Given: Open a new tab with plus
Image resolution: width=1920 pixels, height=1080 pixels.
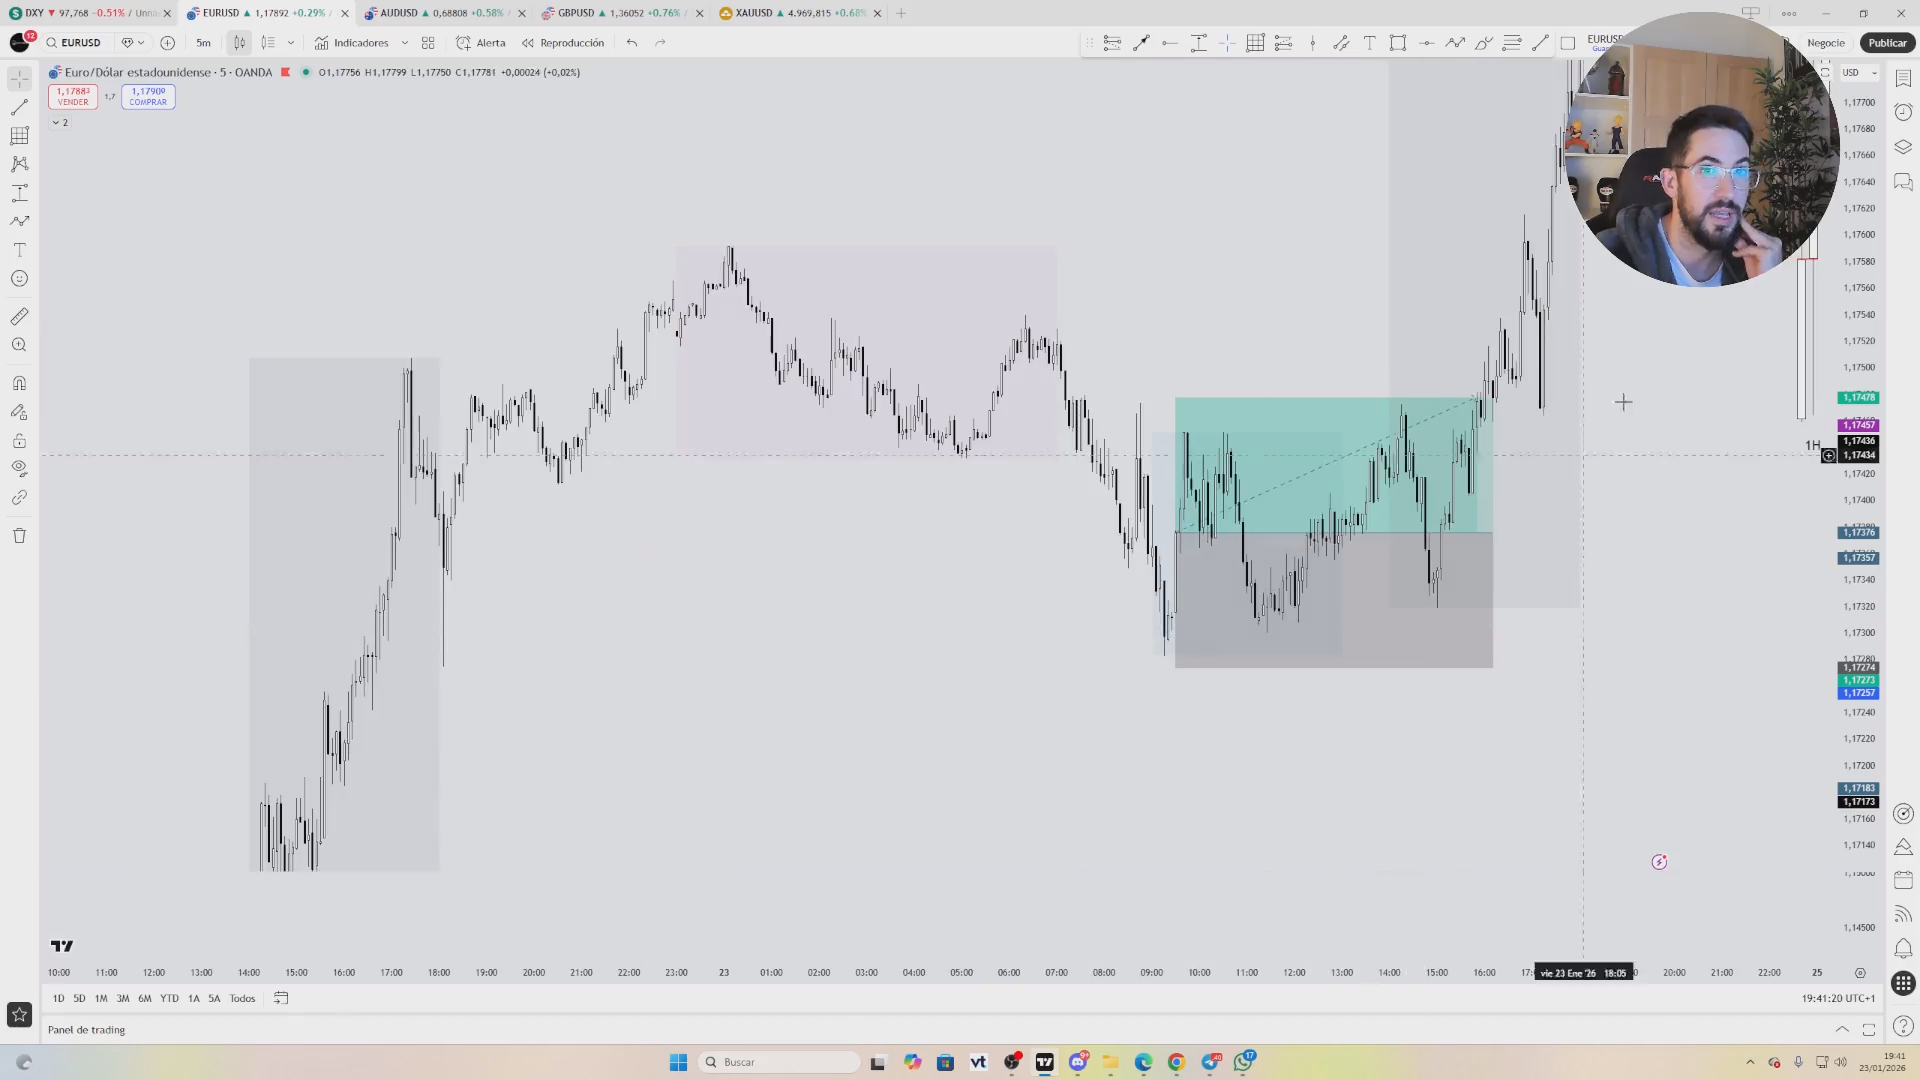Looking at the screenshot, I should point(901,13).
